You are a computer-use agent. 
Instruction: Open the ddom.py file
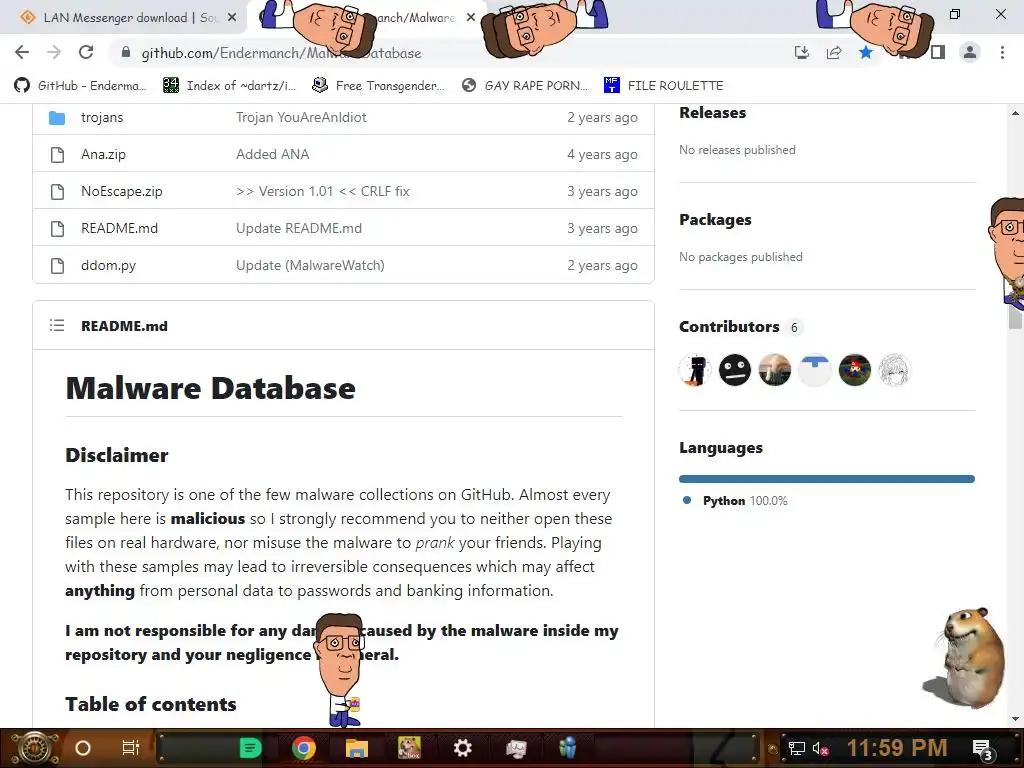tap(108, 266)
